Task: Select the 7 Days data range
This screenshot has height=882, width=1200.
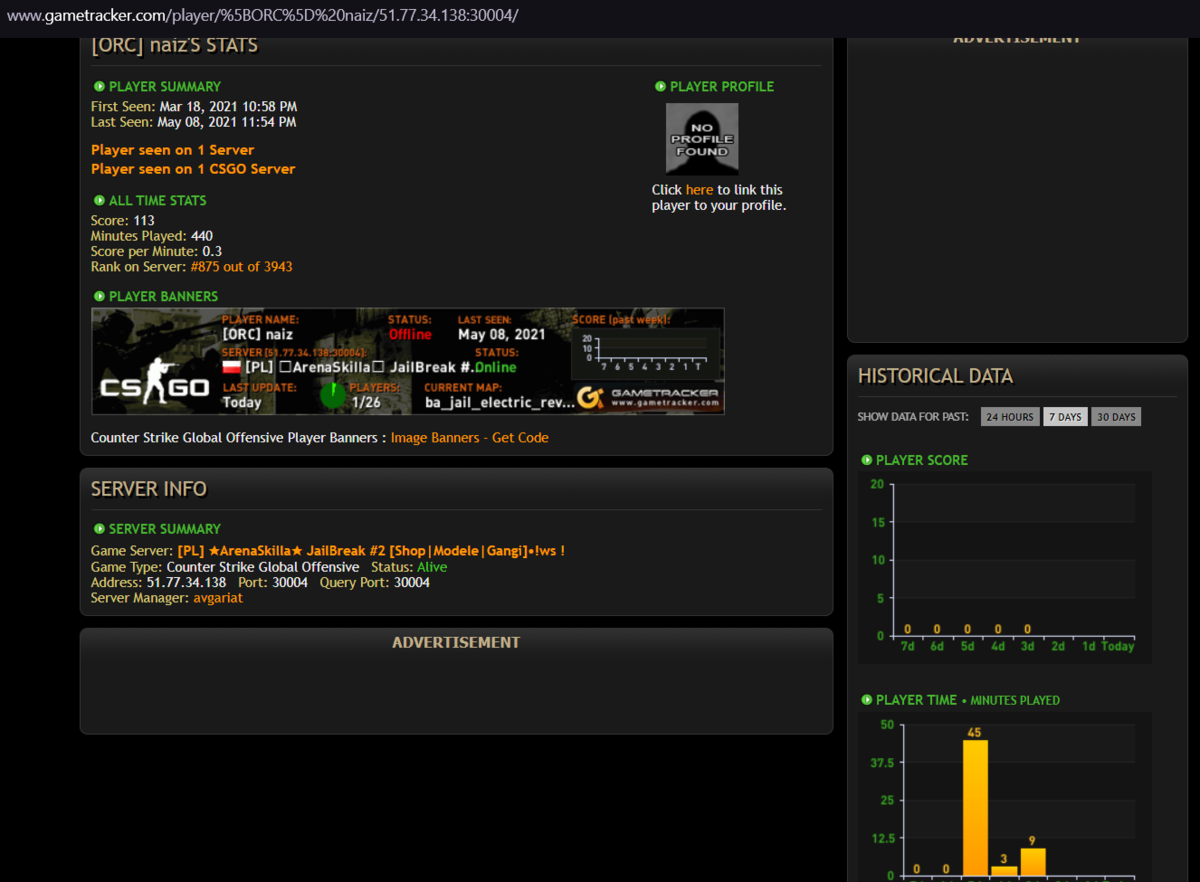Action: (x=1065, y=417)
